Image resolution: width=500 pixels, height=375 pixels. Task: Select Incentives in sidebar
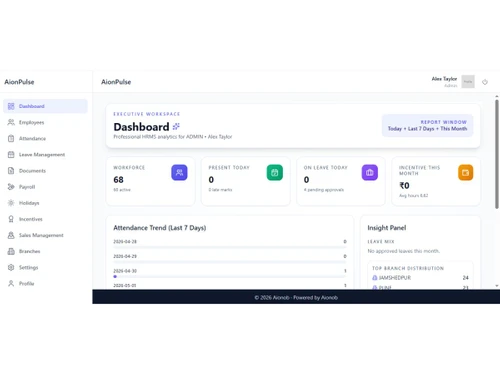click(45, 219)
